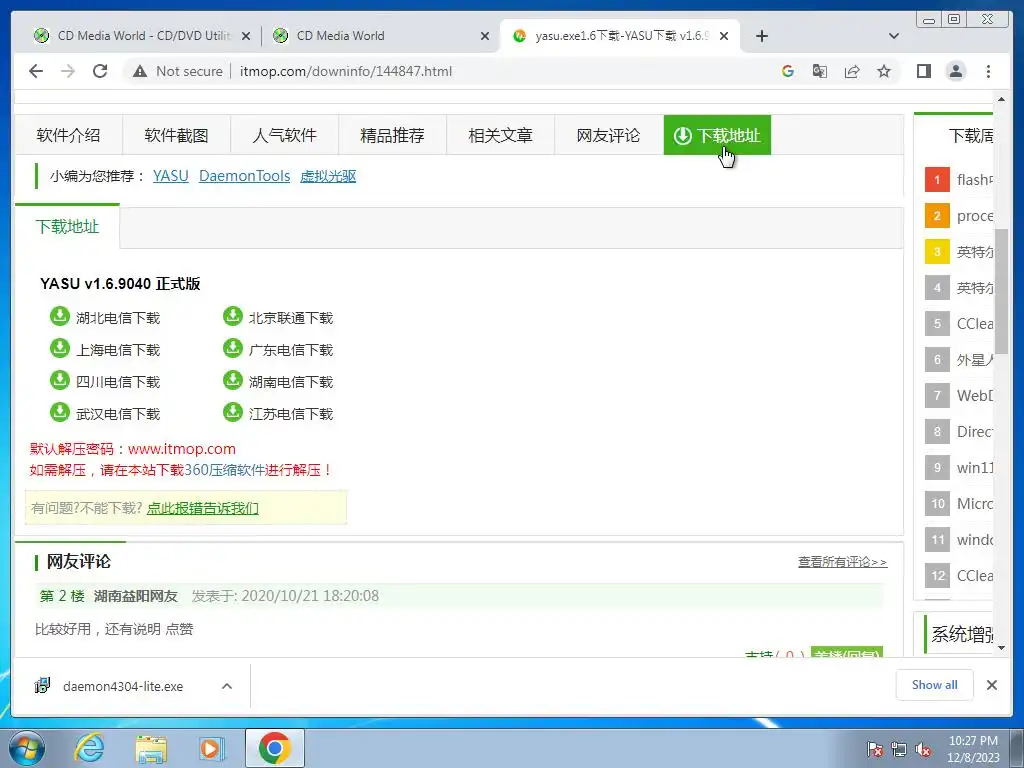The image size is (1024, 768).
Task: Expand the tab search chevron
Action: coord(894,36)
